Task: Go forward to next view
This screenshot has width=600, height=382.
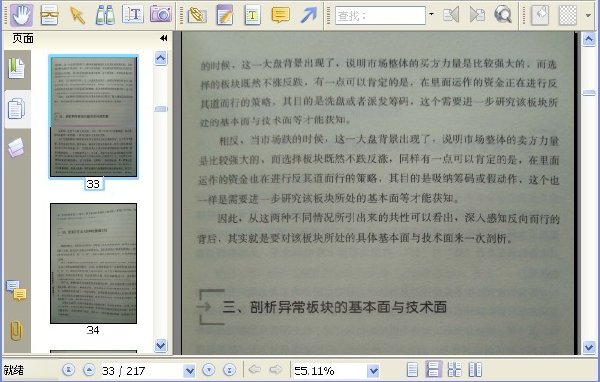Action: pos(276,369)
